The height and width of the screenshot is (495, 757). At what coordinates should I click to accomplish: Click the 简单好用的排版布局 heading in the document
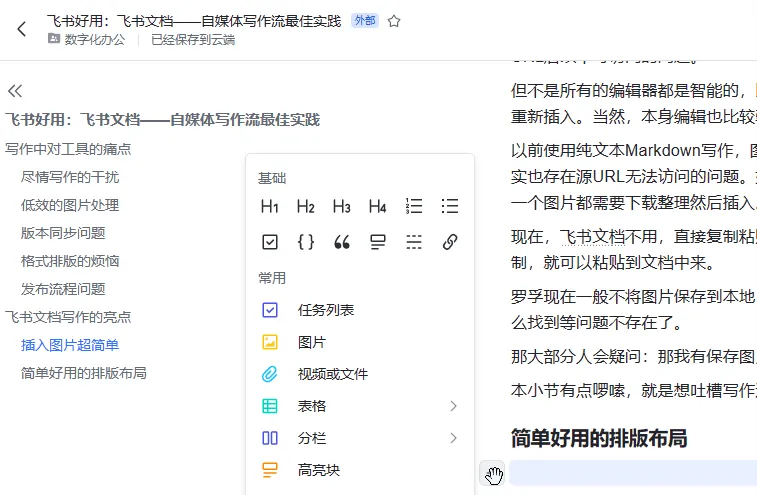(599, 438)
